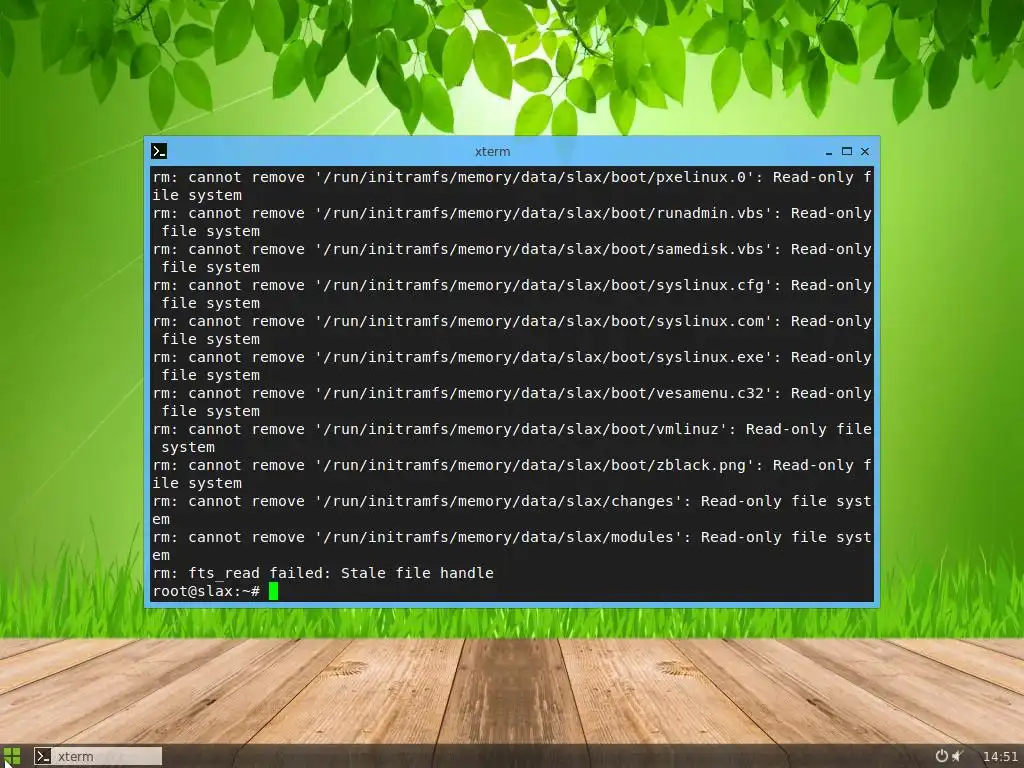This screenshot has width=1024, height=768.
Task: Click the syslinux.com error line
Action: point(512,330)
